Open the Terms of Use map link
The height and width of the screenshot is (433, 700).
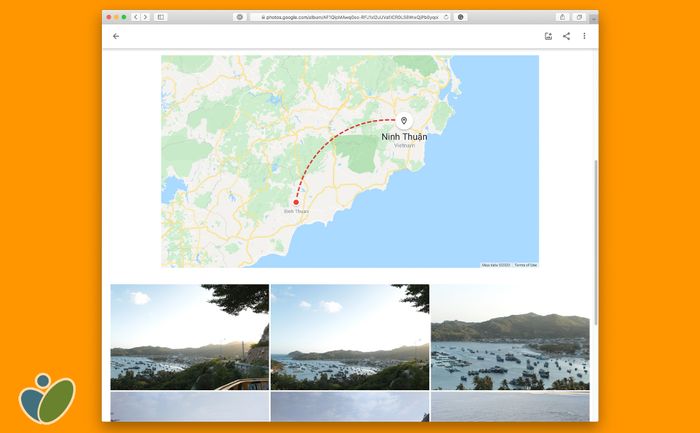click(525, 265)
